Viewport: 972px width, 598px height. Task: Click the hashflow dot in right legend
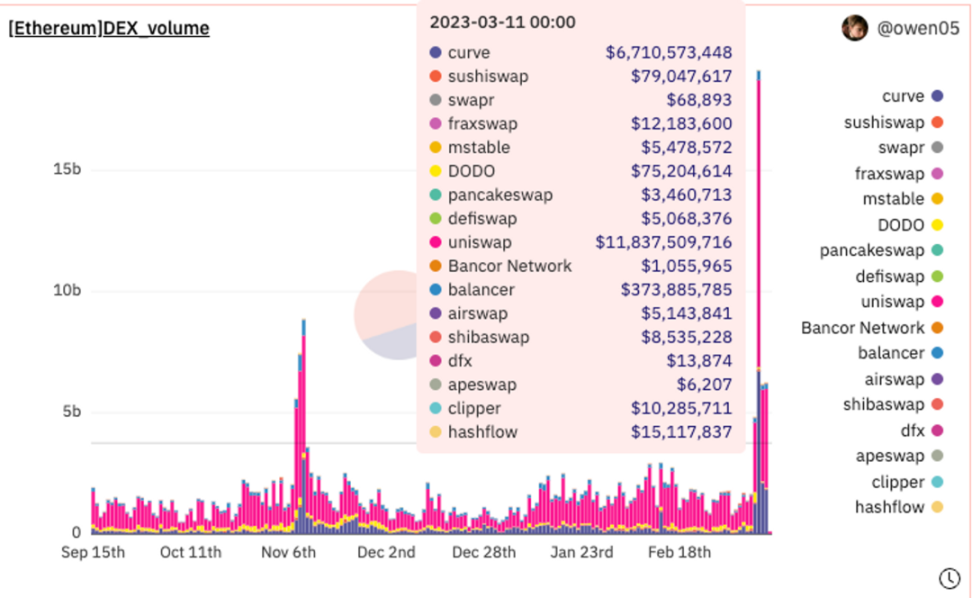[x=937, y=507]
